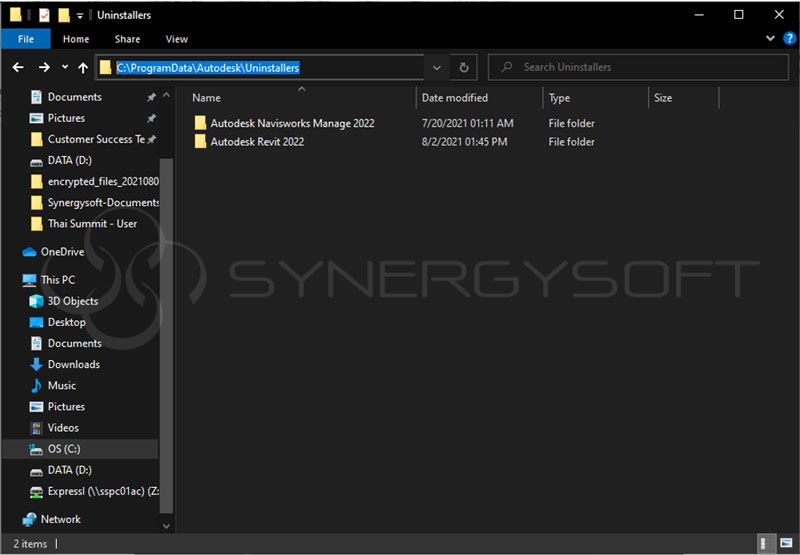
Task: Sort by the Date modified column
Action: pos(455,98)
